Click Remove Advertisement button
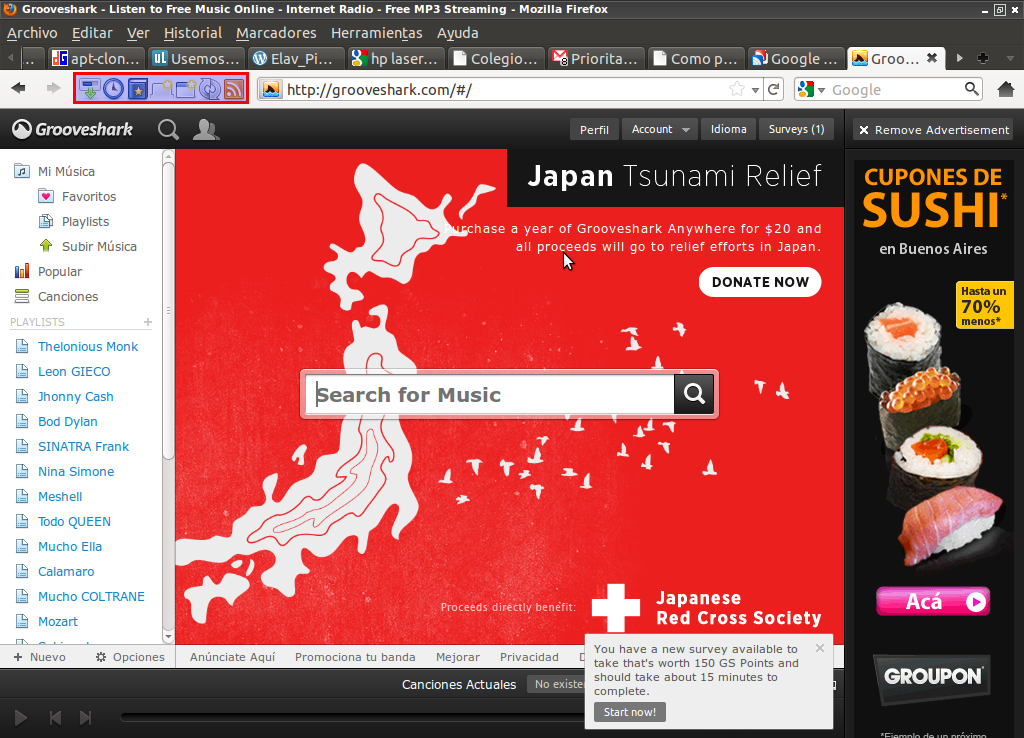The width and height of the screenshot is (1024, 738). click(934, 130)
